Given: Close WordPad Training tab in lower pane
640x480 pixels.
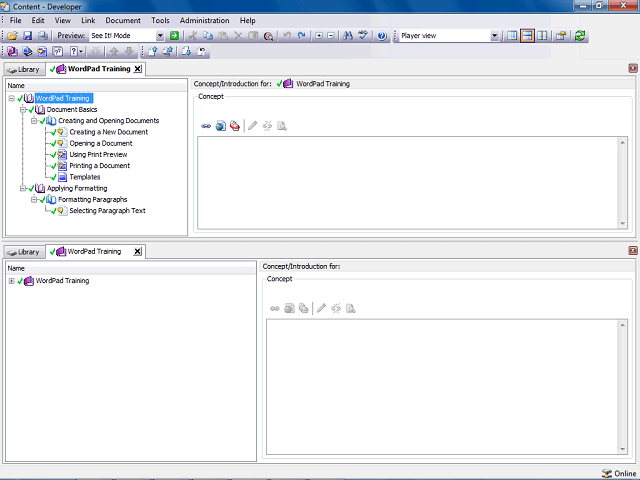Looking at the screenshot, I should point(138,251).
